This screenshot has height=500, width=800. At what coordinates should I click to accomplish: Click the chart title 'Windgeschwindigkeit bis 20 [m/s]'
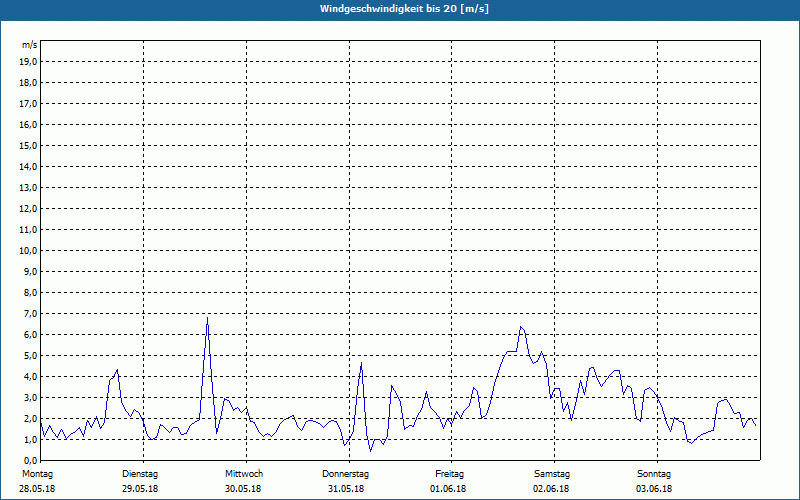coord(404,9)
